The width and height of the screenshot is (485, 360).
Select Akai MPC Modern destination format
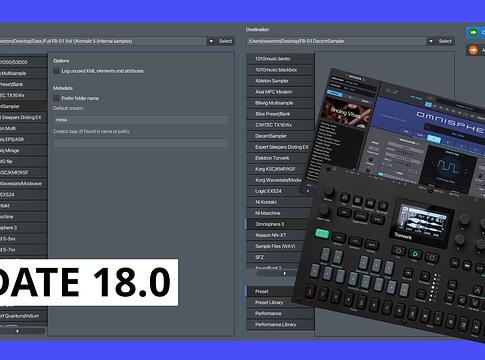coord(280,92)
